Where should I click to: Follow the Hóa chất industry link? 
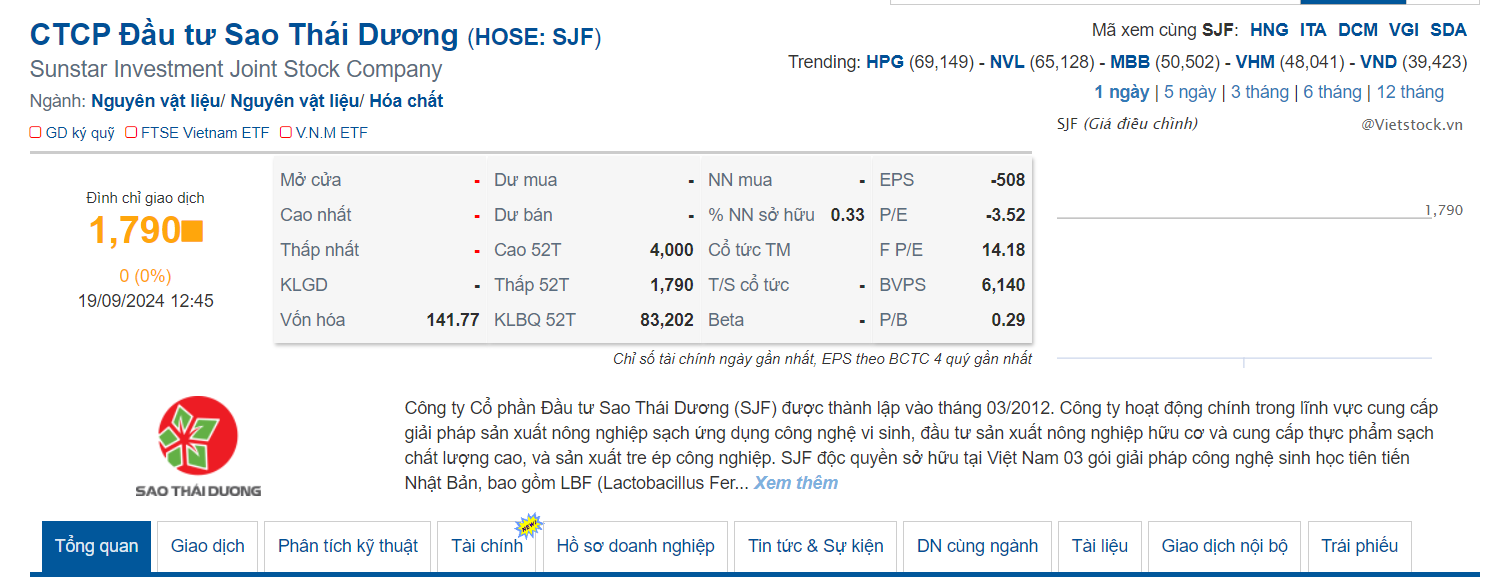406,101
